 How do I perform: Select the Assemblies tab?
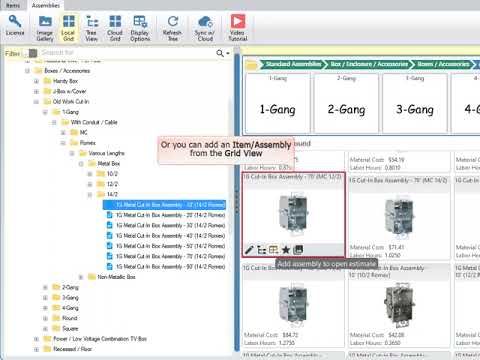(x=46, y=5)
